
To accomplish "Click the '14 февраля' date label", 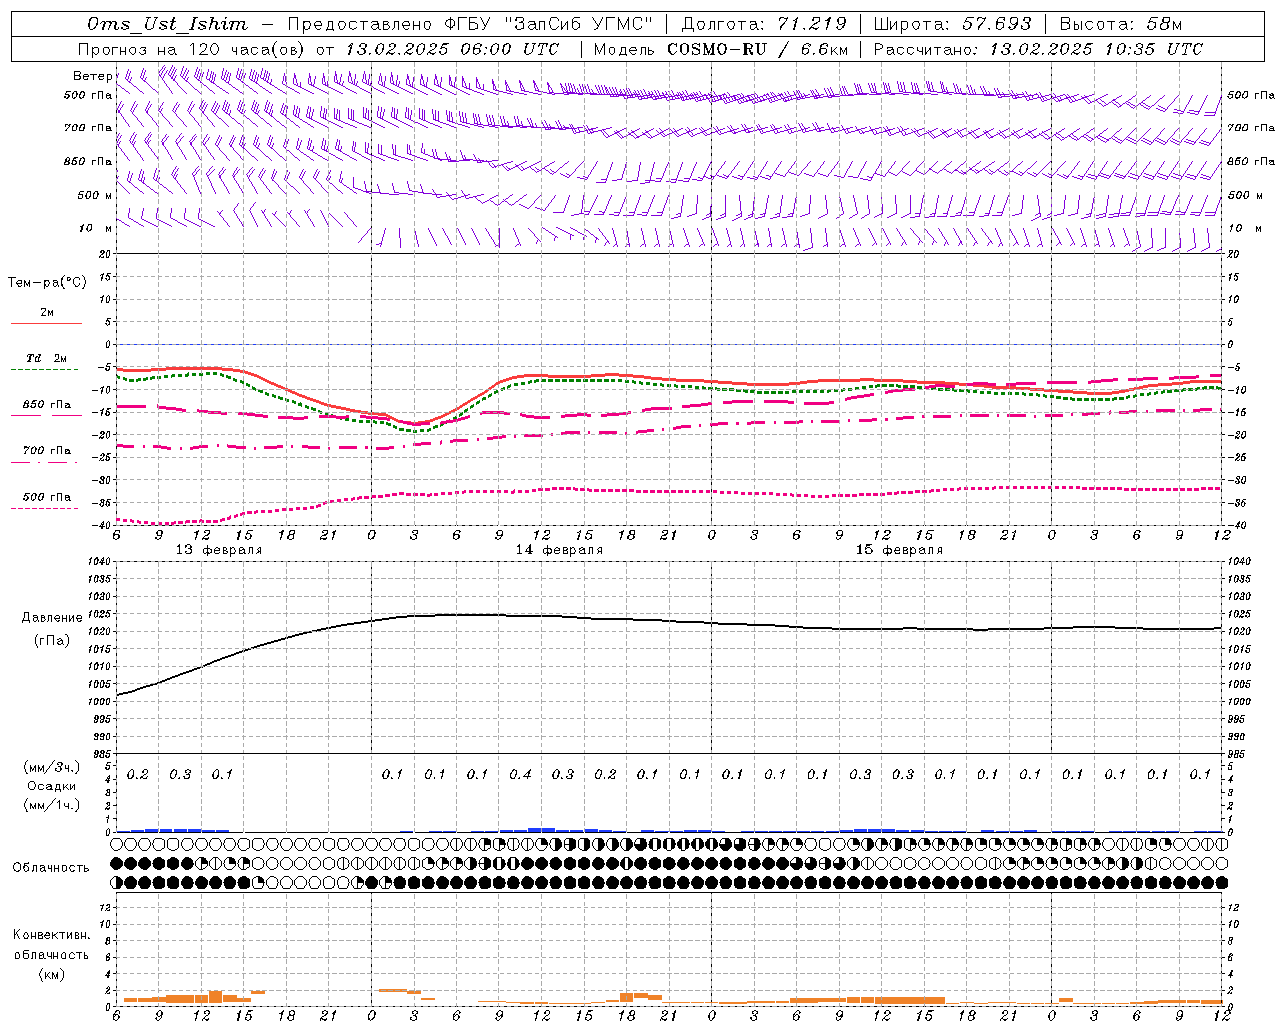I will [x=559, y=550].
